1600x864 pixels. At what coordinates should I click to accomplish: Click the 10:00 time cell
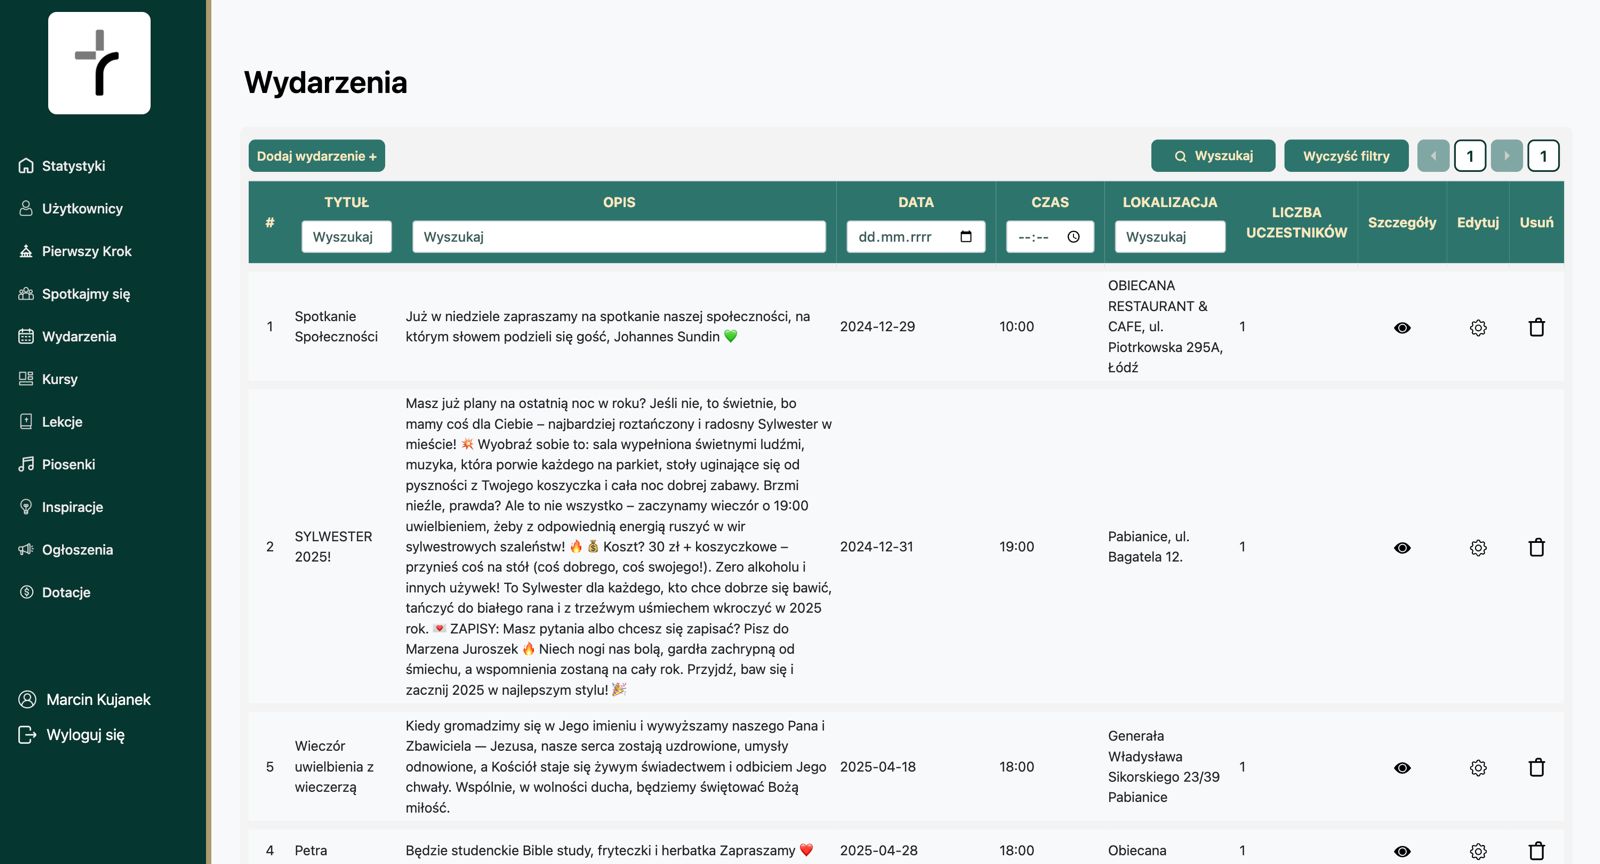coord(1016,326)
